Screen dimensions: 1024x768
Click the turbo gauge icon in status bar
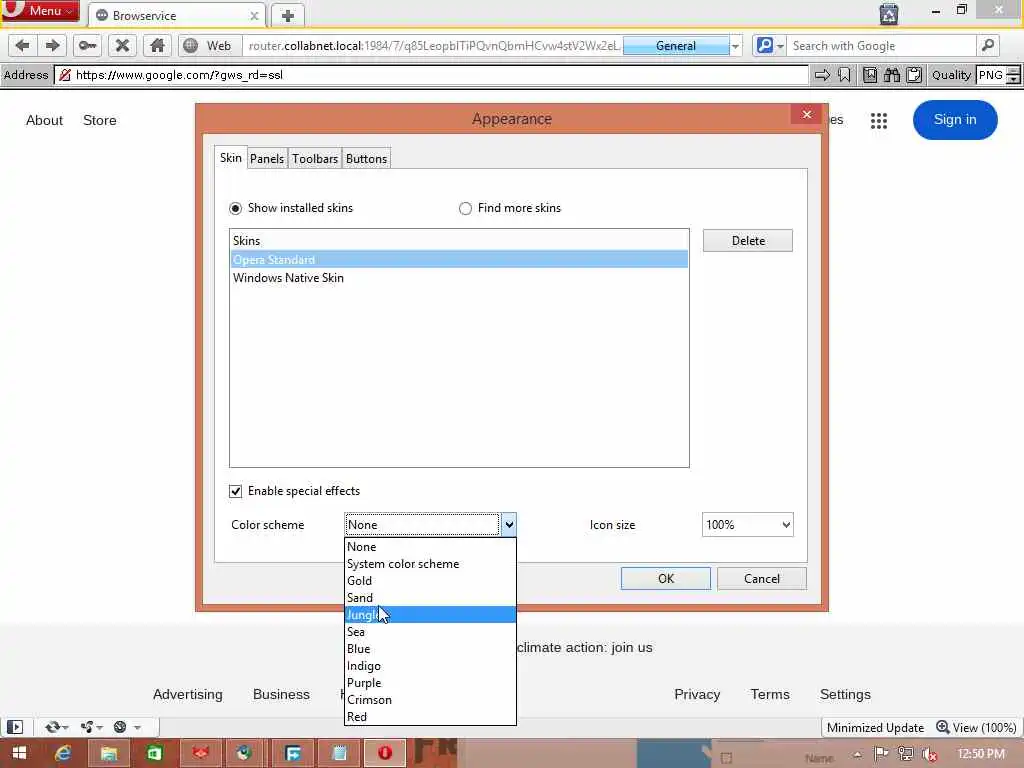point(120,727)
